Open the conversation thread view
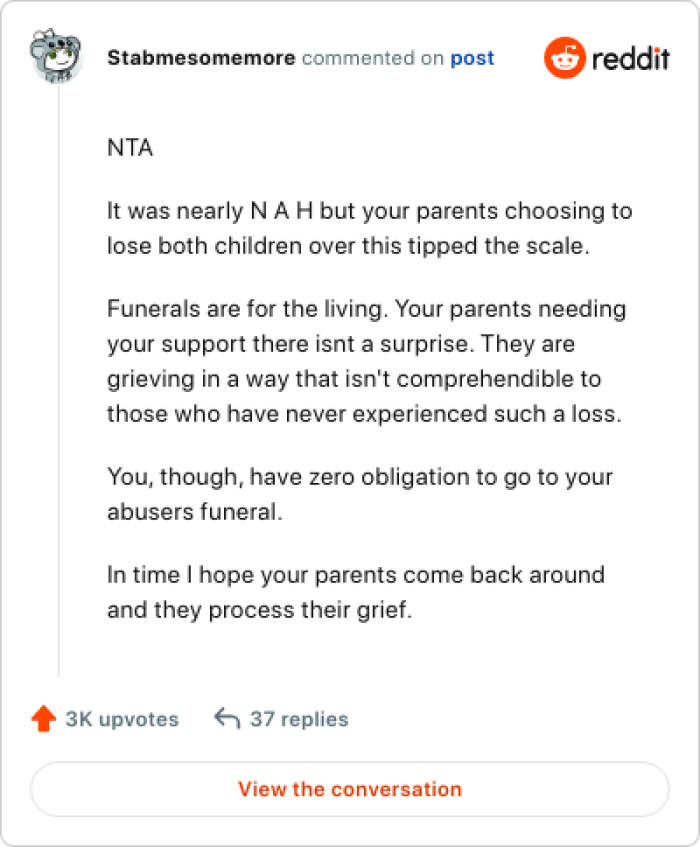This screenshot has width=700, height=847. [350, 789]
